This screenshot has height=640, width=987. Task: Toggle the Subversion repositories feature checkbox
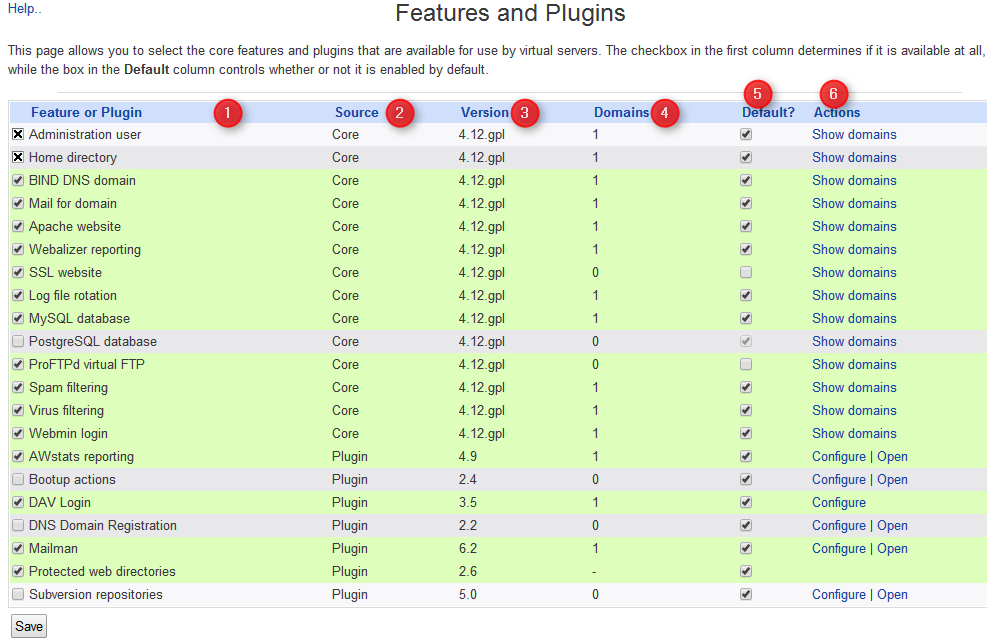[x=18, y=595]
